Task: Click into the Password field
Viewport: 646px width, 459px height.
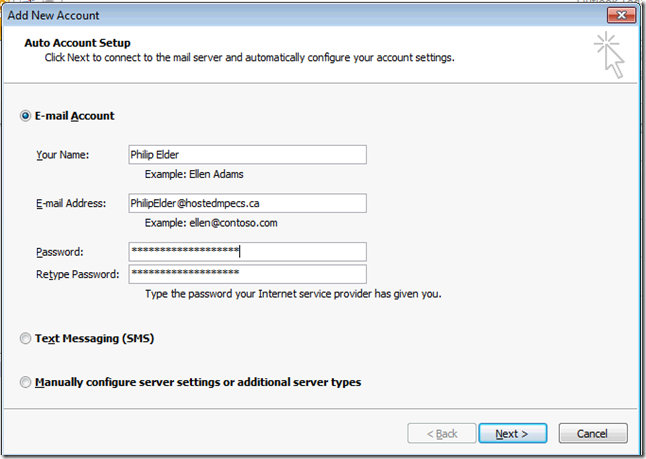Action: [x=247, y=251]
